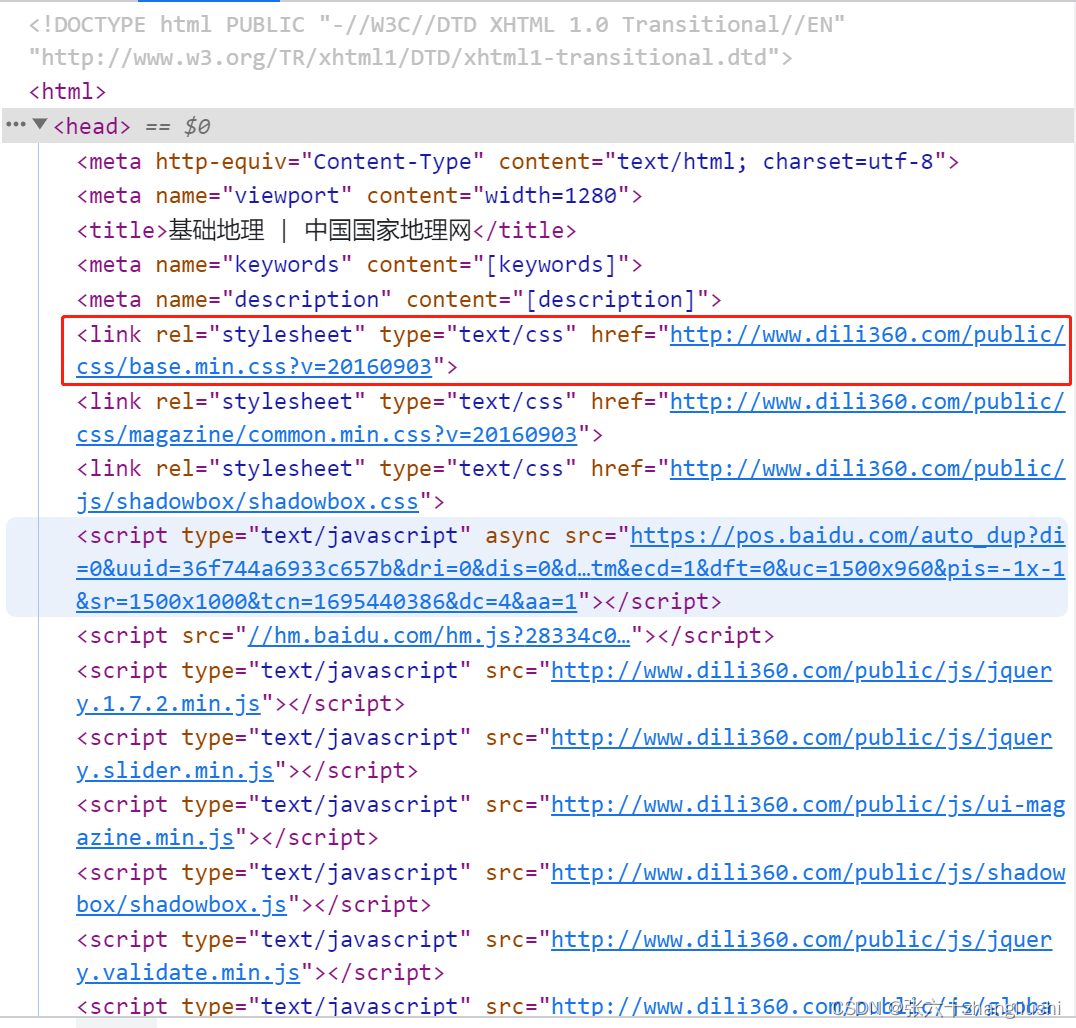Open the three-dots menu beside head
Image resolution: width=1076 pixels, height=1028 pixels.
15,124
